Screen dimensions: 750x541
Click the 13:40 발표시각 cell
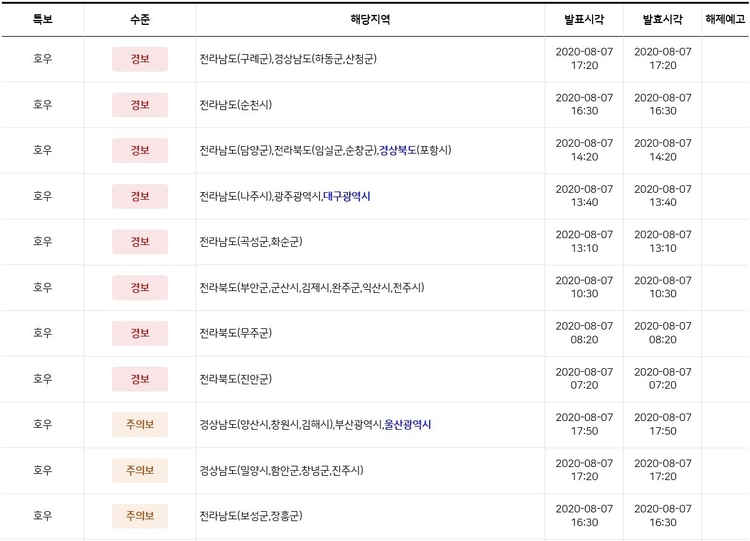[x=584, y=196]
